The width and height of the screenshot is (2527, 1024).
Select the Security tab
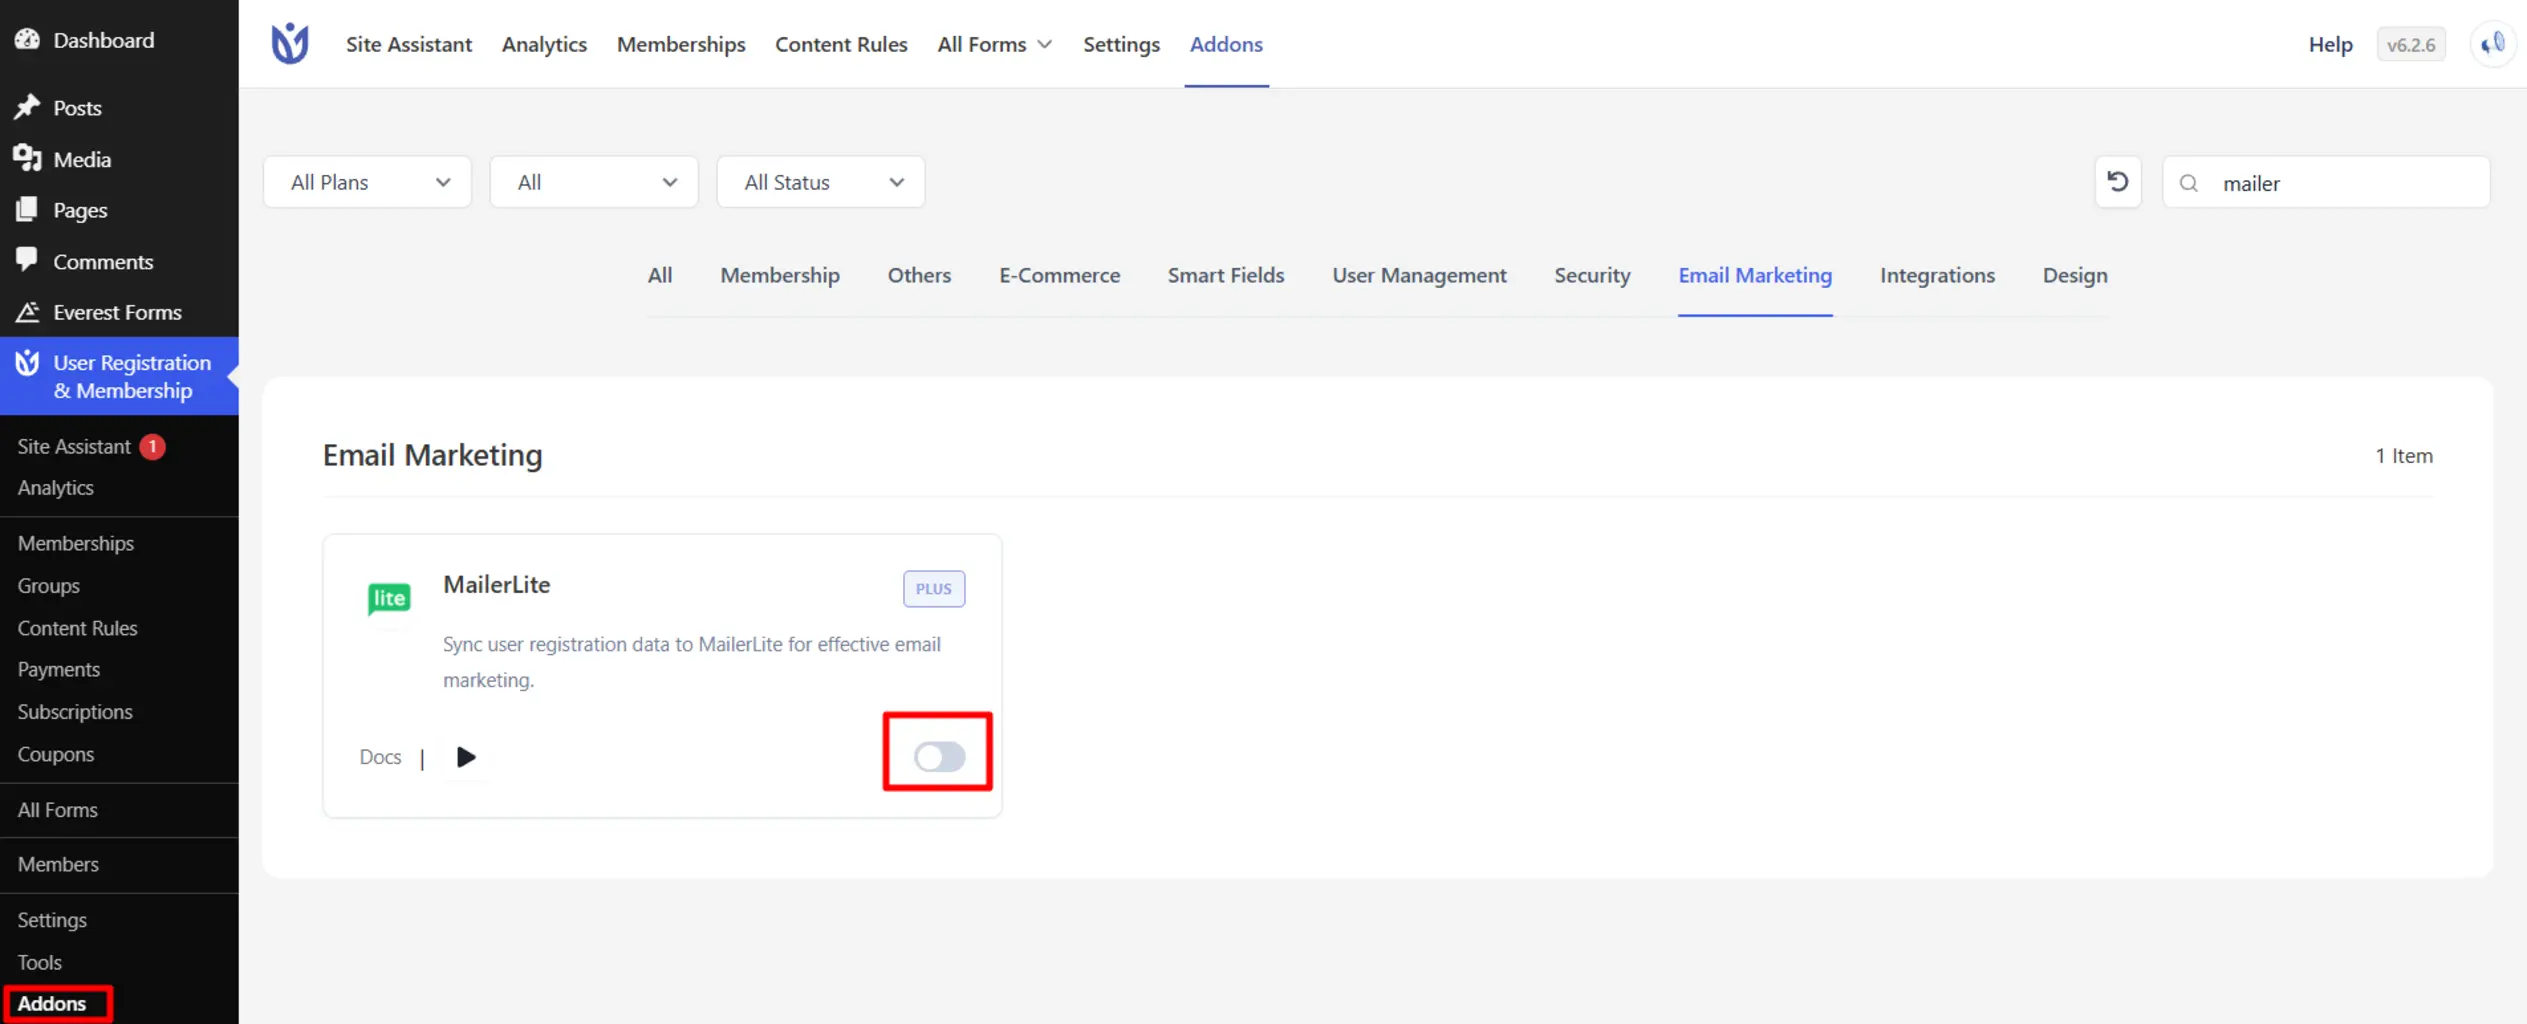(x=1592, y=275)
